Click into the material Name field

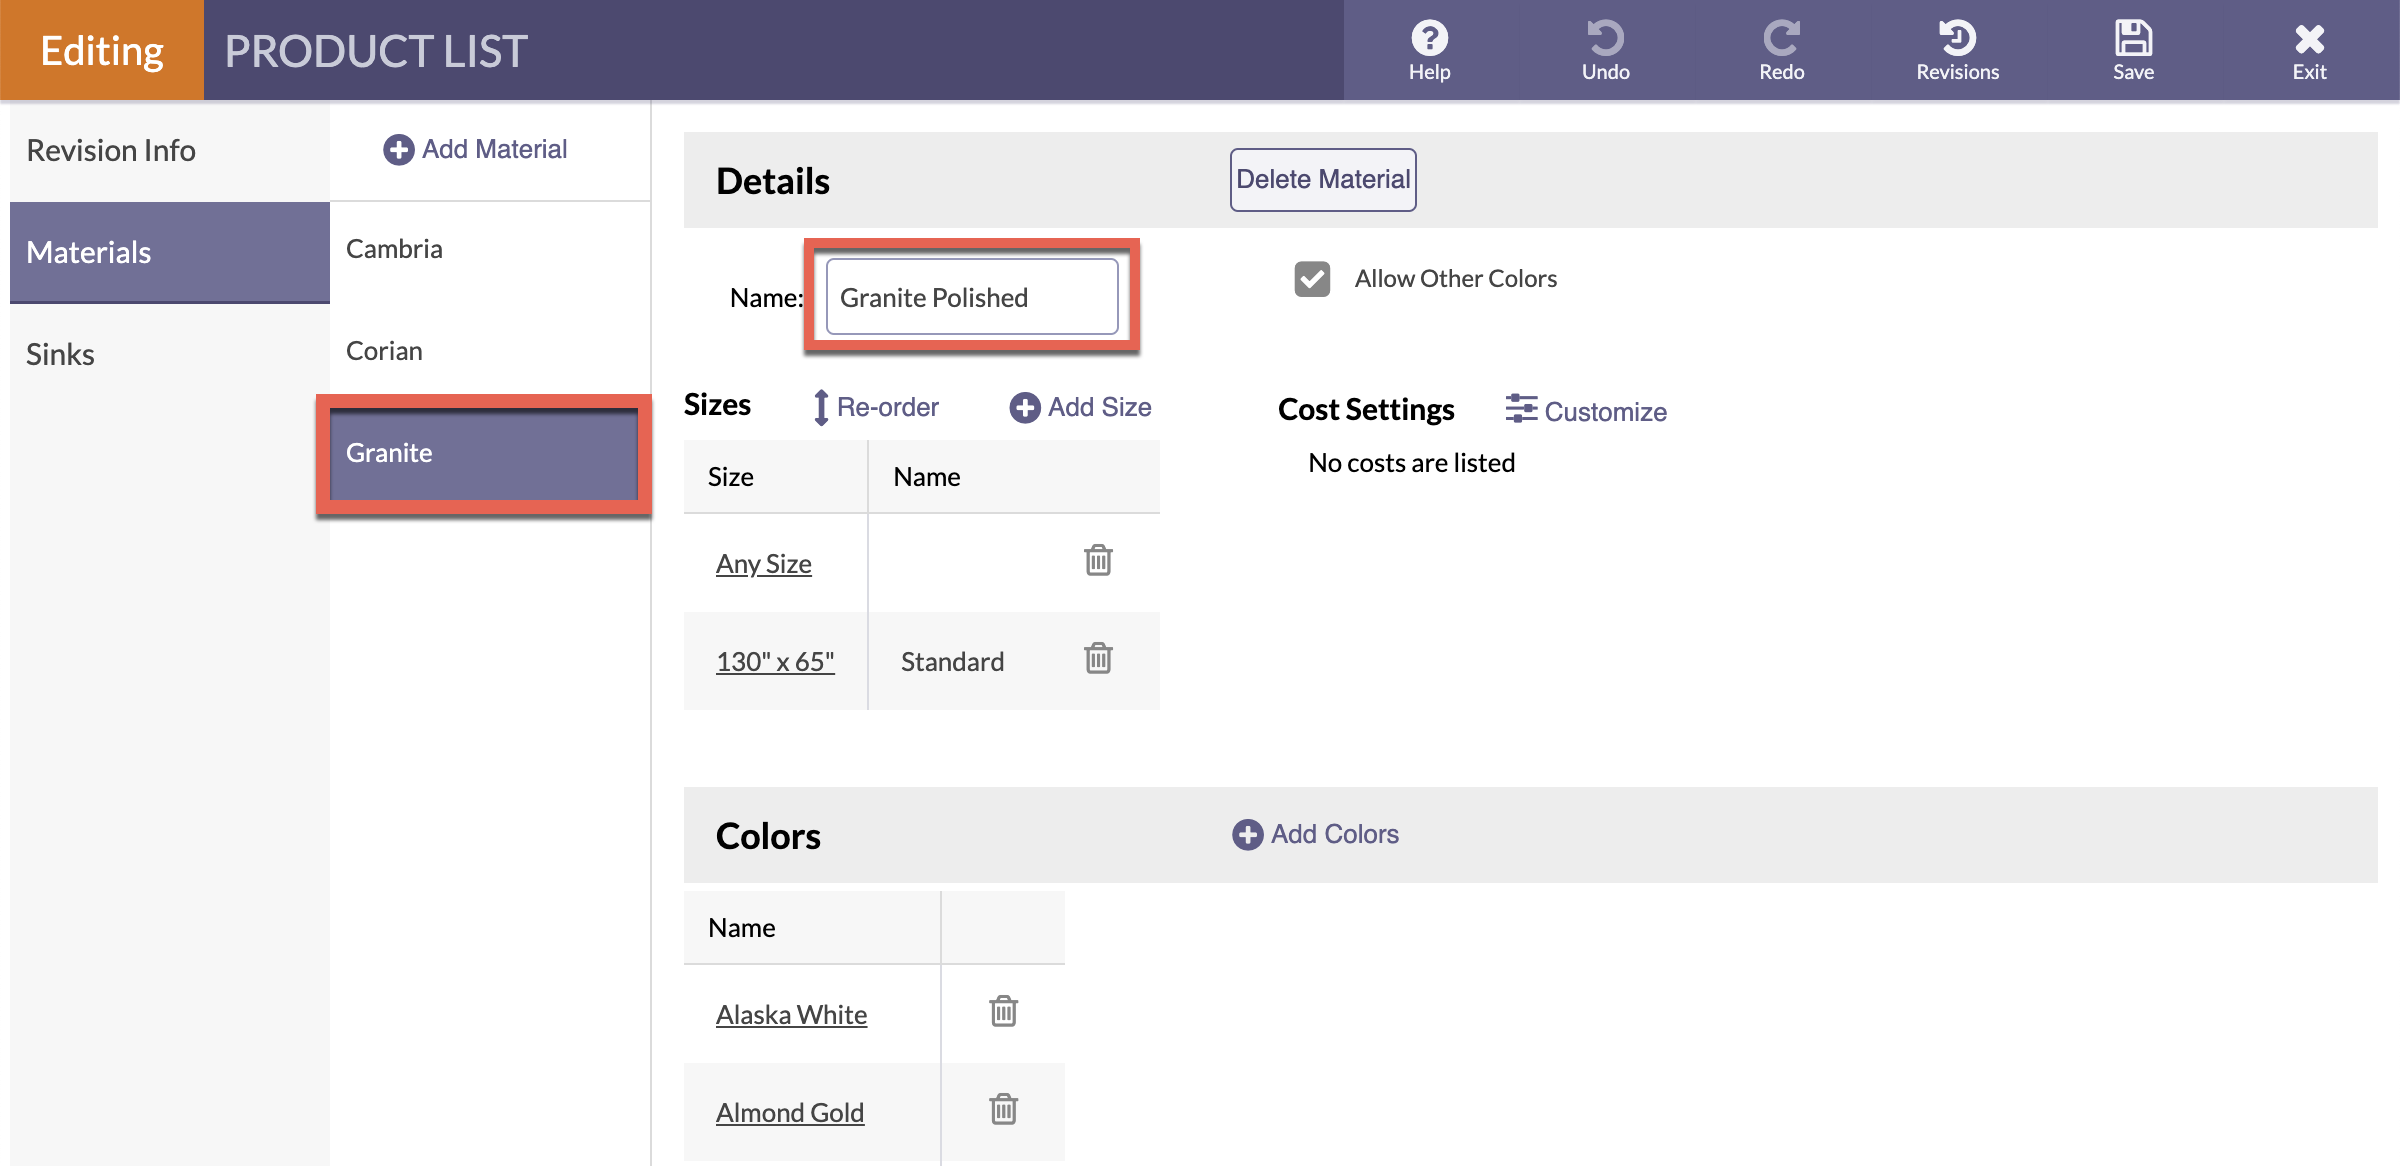pos(971,298)
